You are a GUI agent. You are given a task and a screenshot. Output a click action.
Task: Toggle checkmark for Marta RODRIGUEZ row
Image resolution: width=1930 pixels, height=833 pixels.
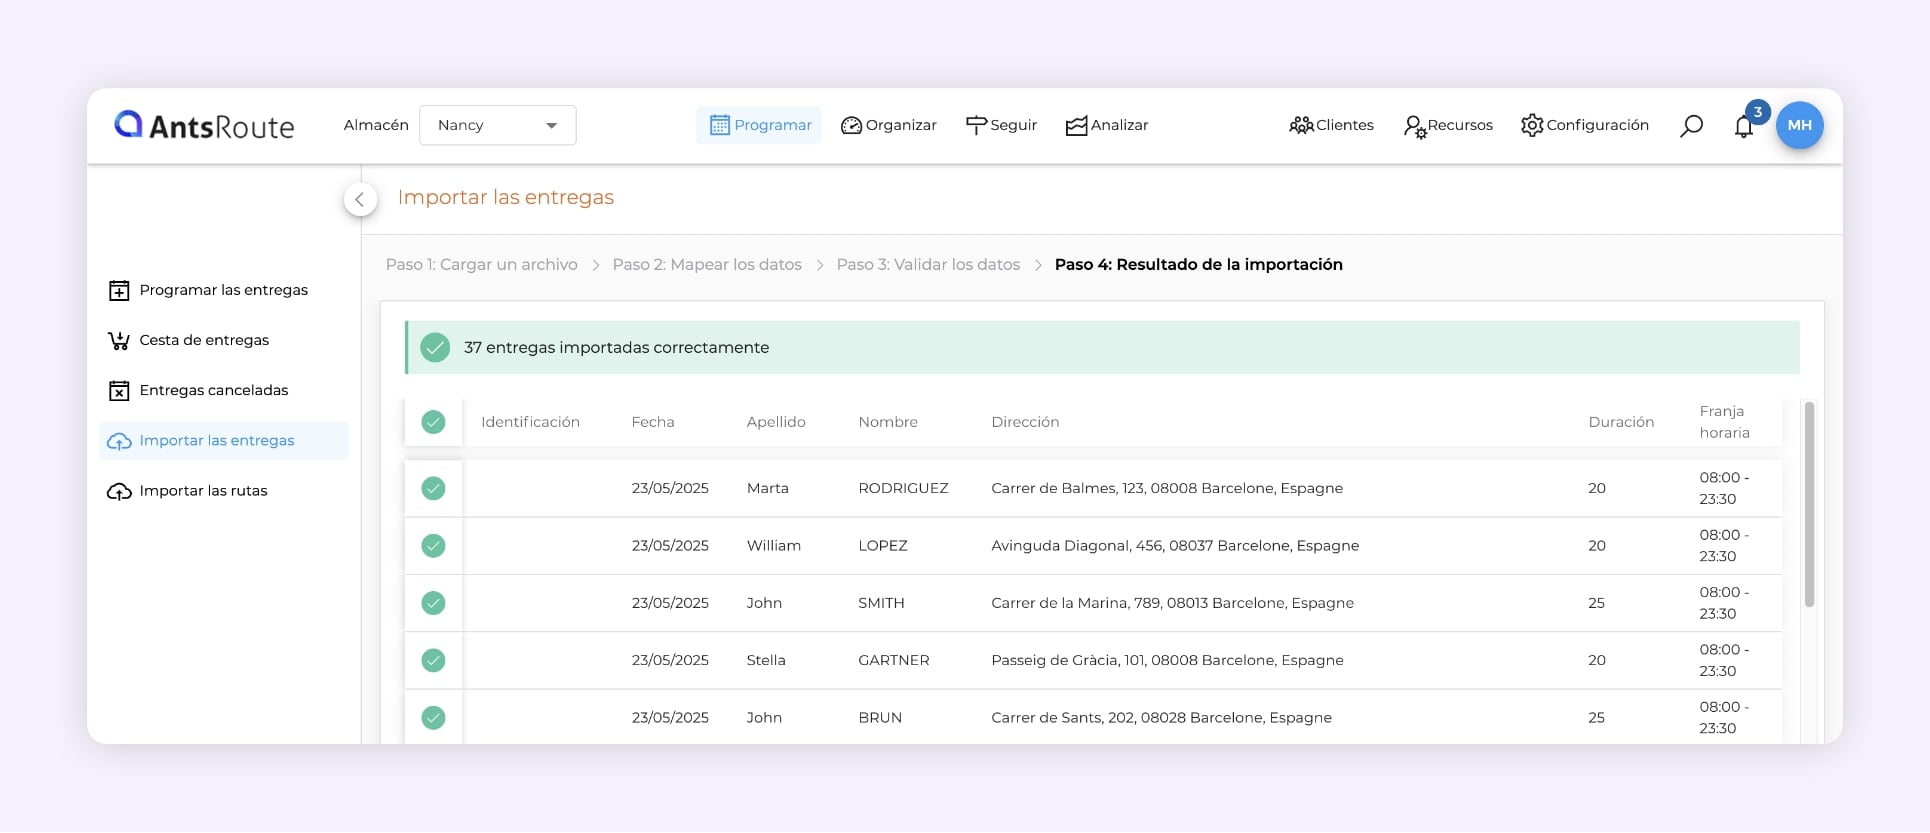tap(433, 488)
